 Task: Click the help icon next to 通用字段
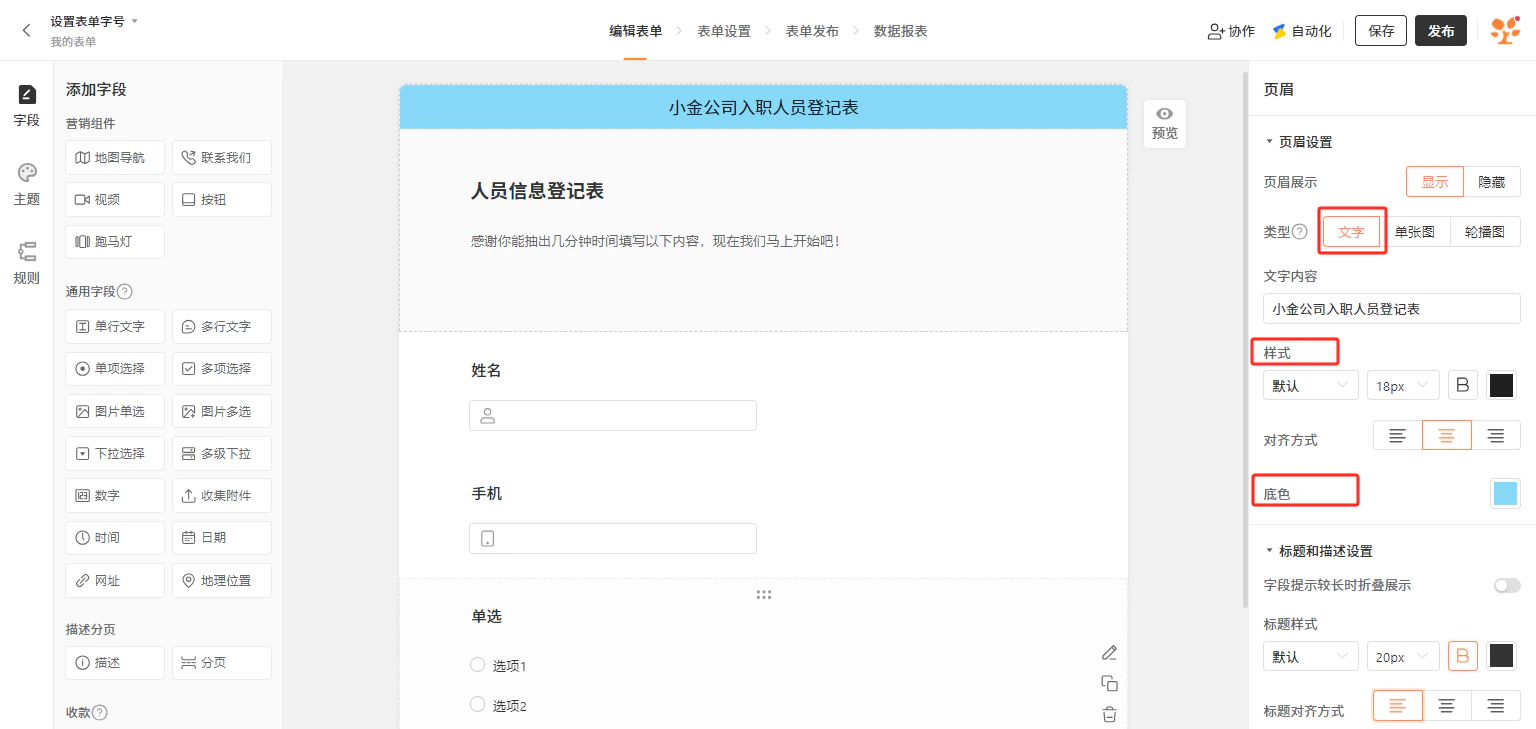pyautogui.click(x=125, y=292)
